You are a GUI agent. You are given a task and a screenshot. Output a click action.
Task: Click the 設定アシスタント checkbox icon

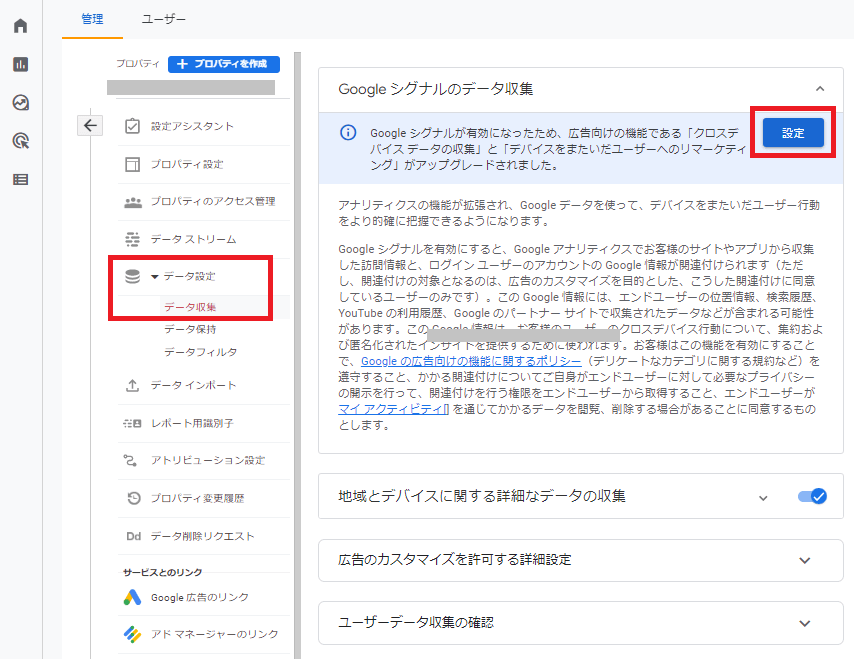(132, 126)
